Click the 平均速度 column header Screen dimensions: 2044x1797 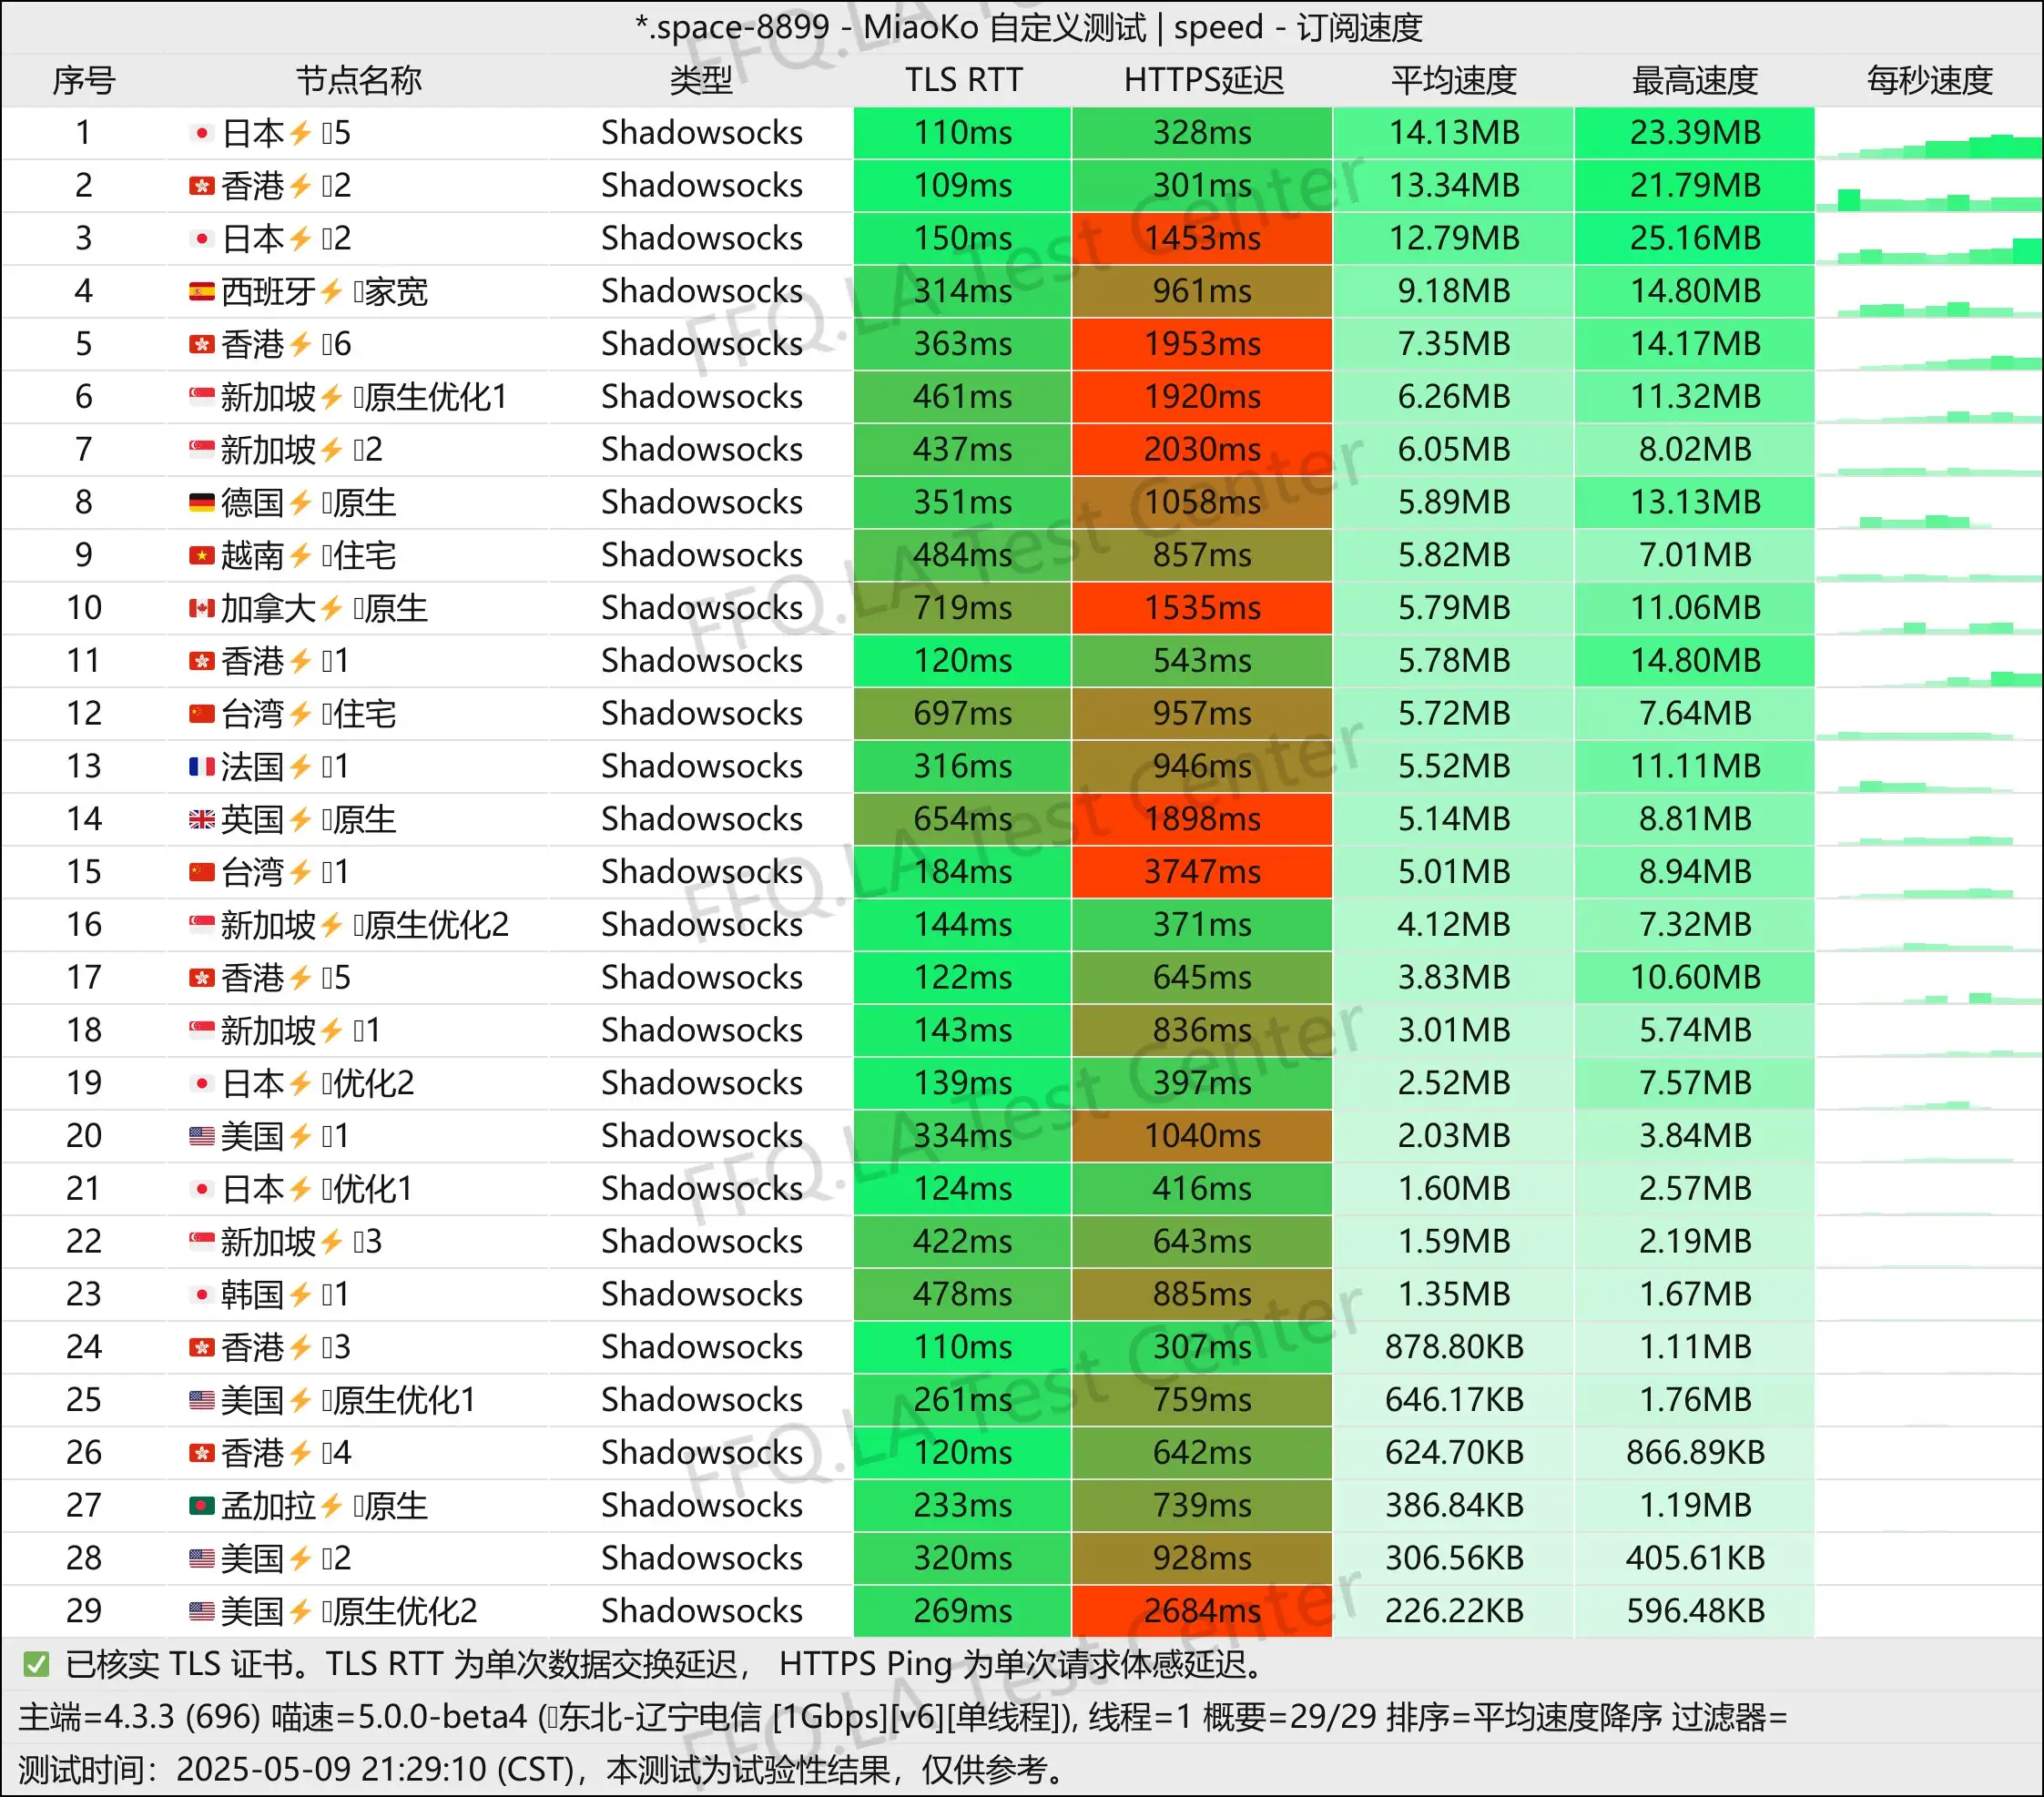(1454, 80)
